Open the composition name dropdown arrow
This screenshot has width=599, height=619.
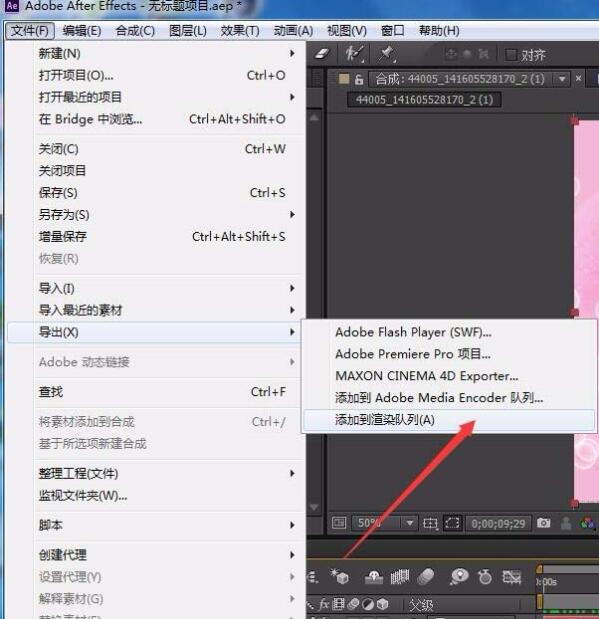coord(561,79)
